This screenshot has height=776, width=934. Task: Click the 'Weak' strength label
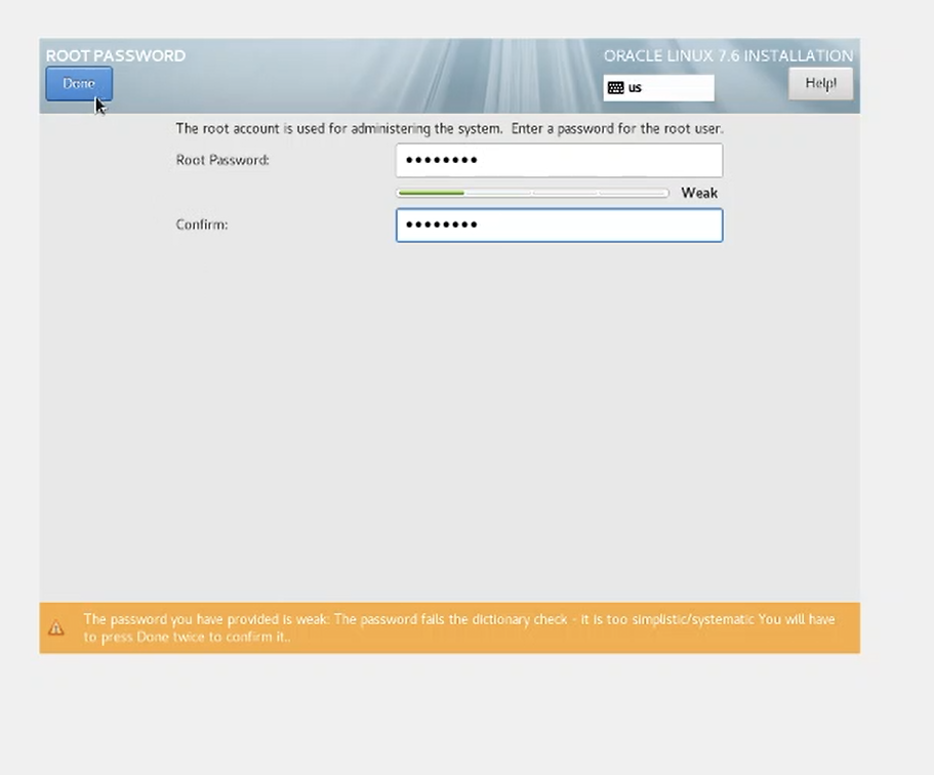[x=699, y=193]
